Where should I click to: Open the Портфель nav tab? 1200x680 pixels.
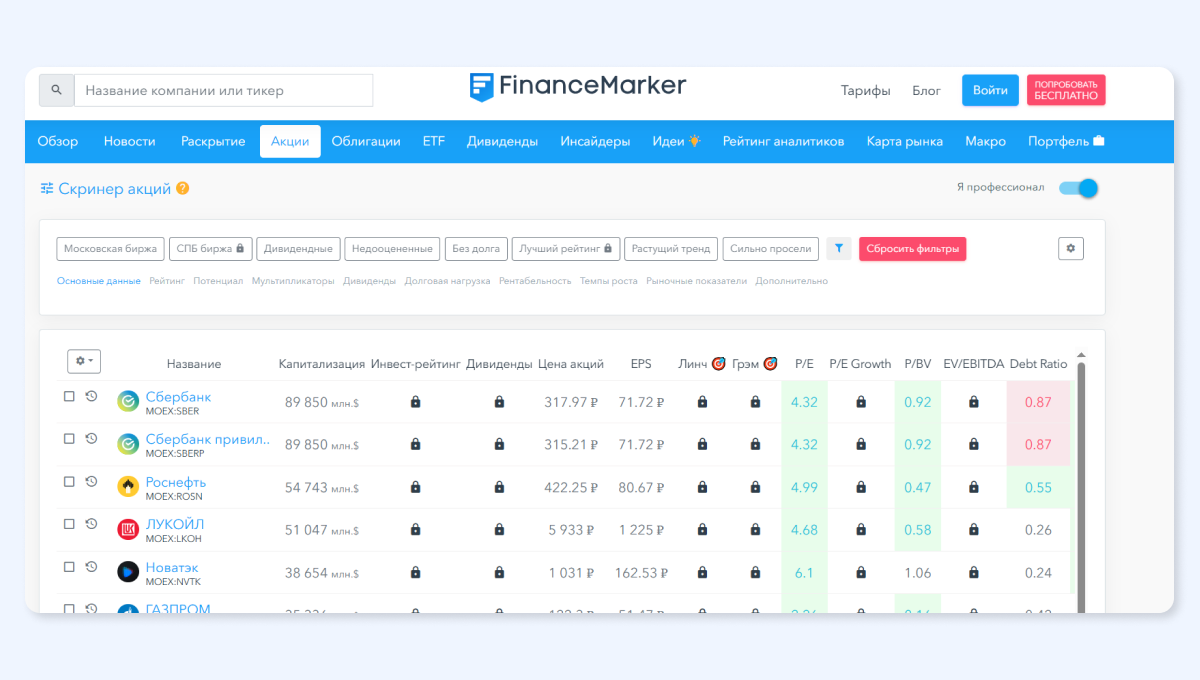[x=1066, y=142]
